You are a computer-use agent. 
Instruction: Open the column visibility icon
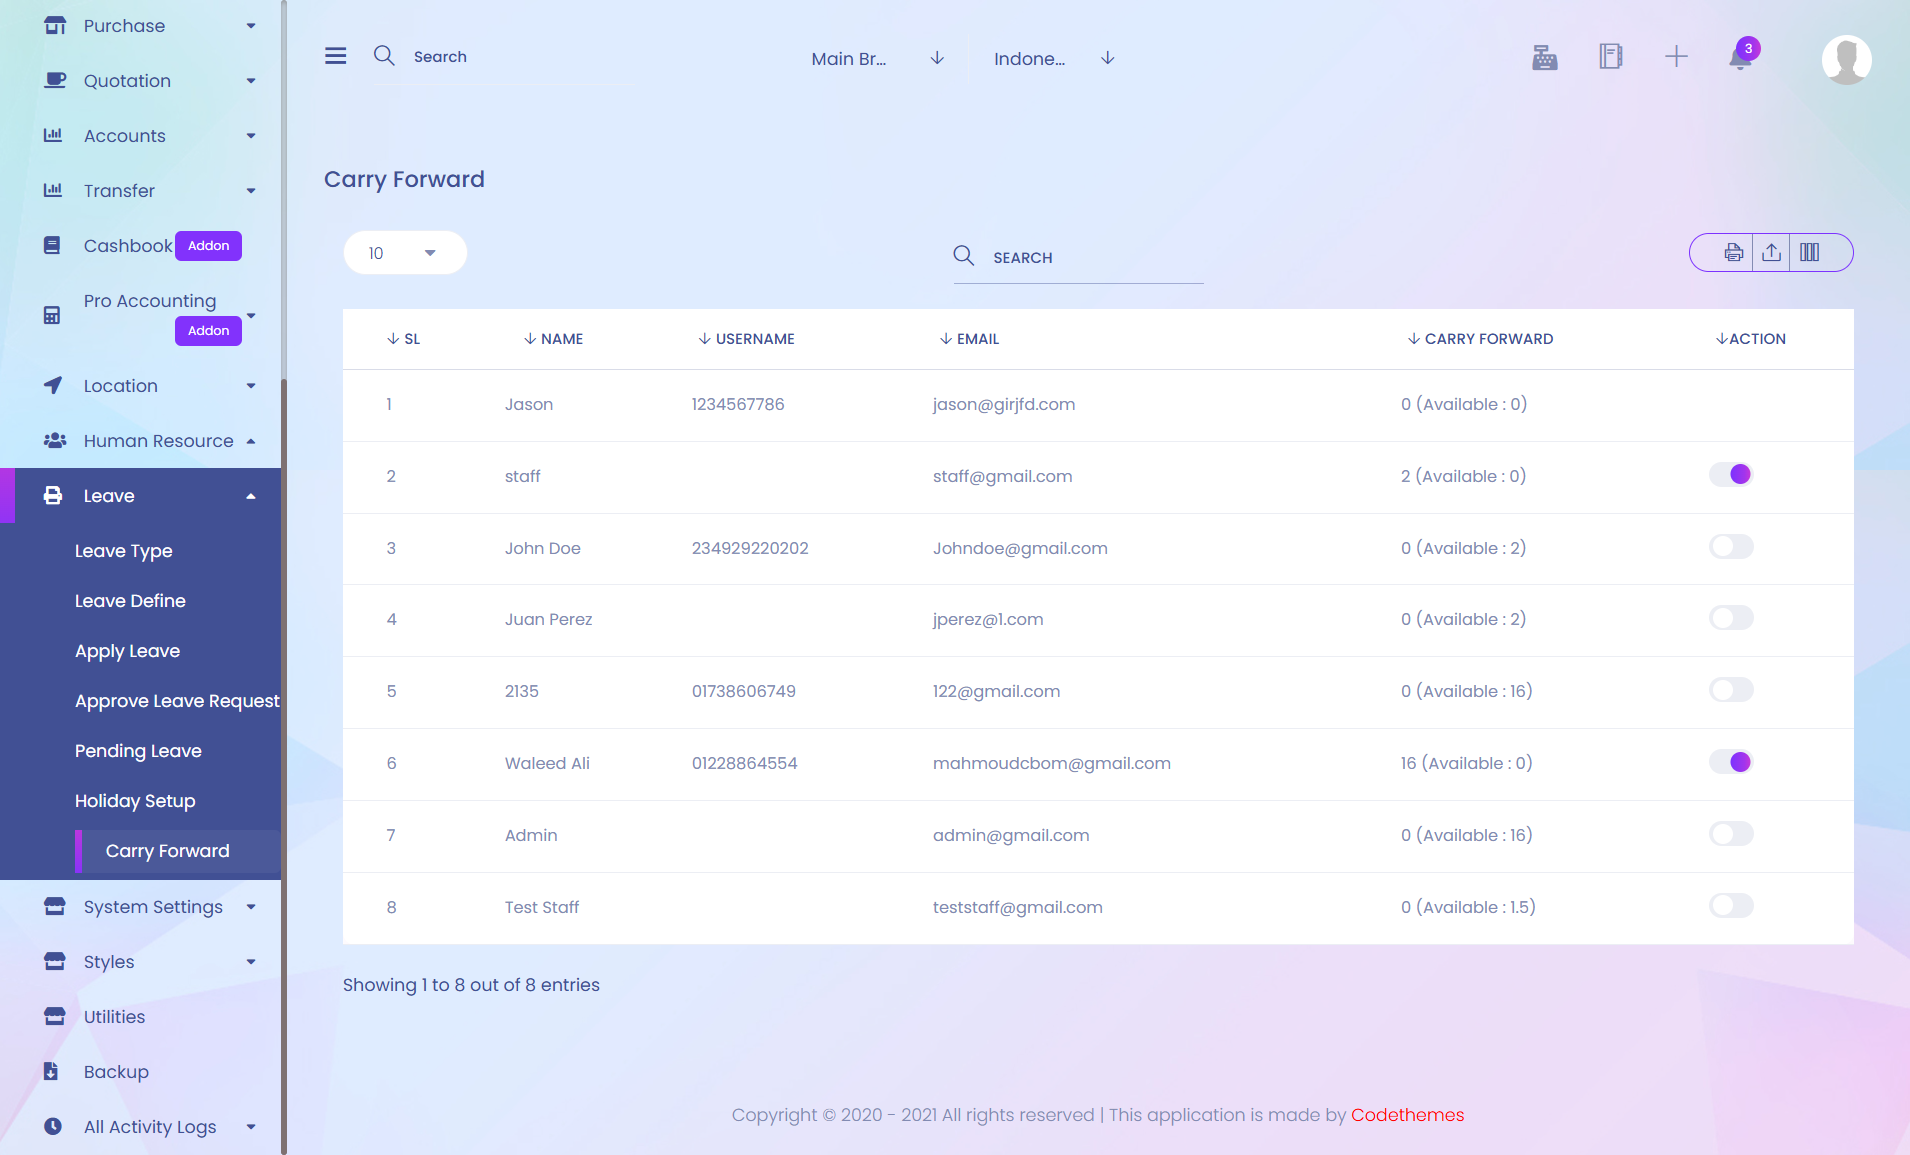point(1810,253)
